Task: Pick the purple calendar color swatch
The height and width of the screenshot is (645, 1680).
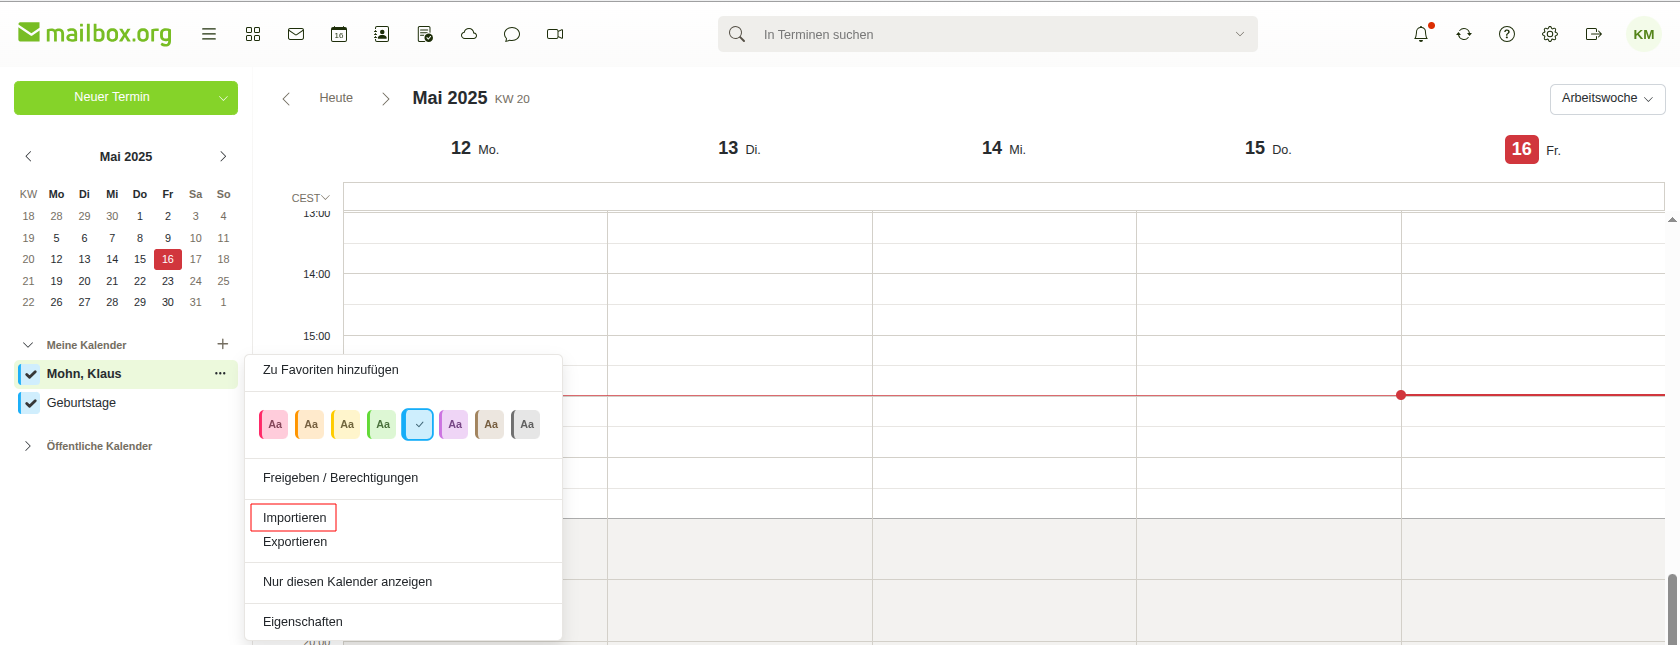Action: (x=454, y=424)
